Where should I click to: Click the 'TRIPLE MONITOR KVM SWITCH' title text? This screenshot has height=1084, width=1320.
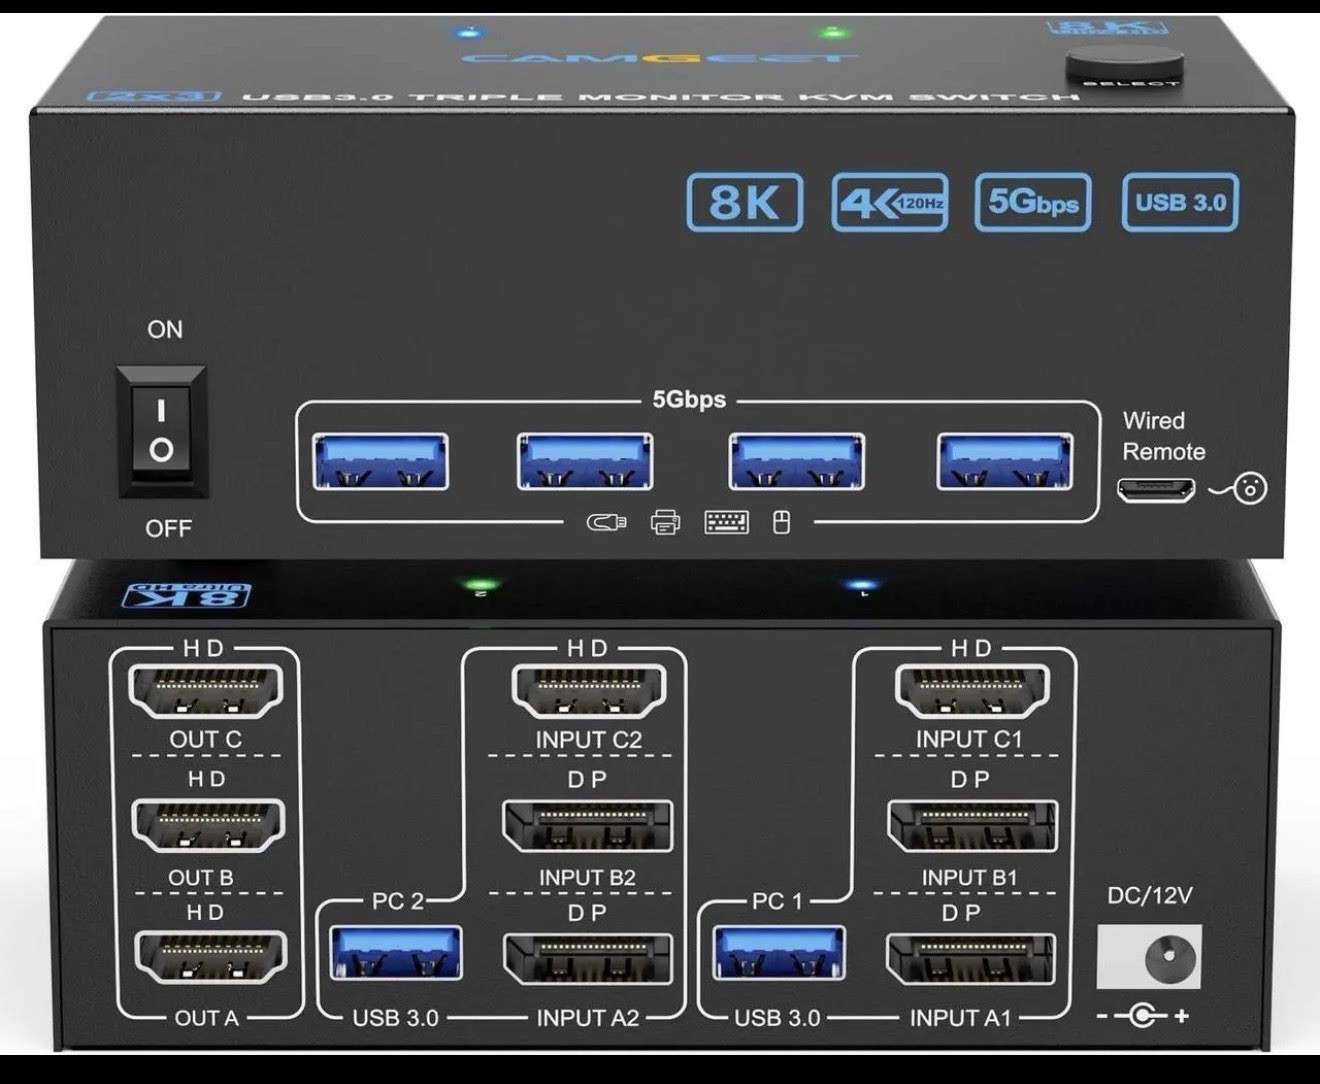tap(745, 97)
